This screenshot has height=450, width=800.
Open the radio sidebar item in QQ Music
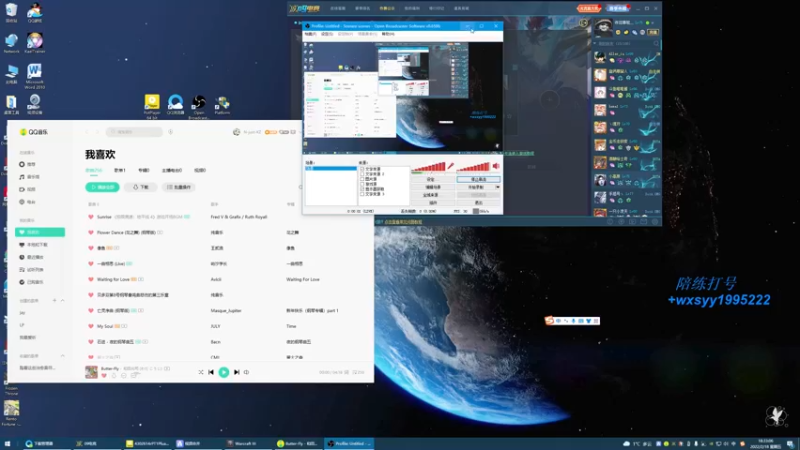tap(40, 202)
